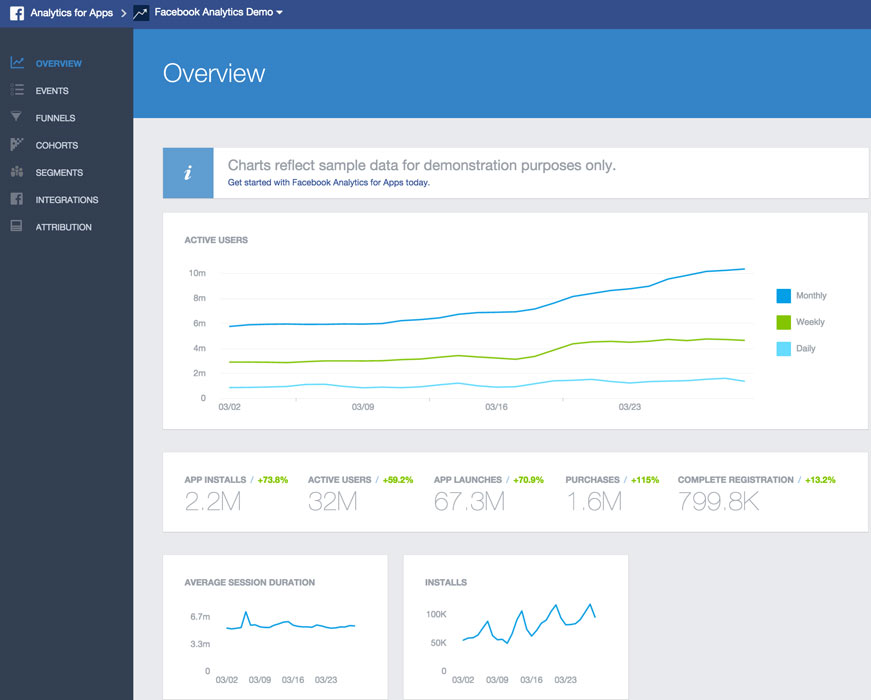Click the 03/16 date label on Active Users chart
The image size is (871, 700).
pyautogui.click(x=496, y=407)
